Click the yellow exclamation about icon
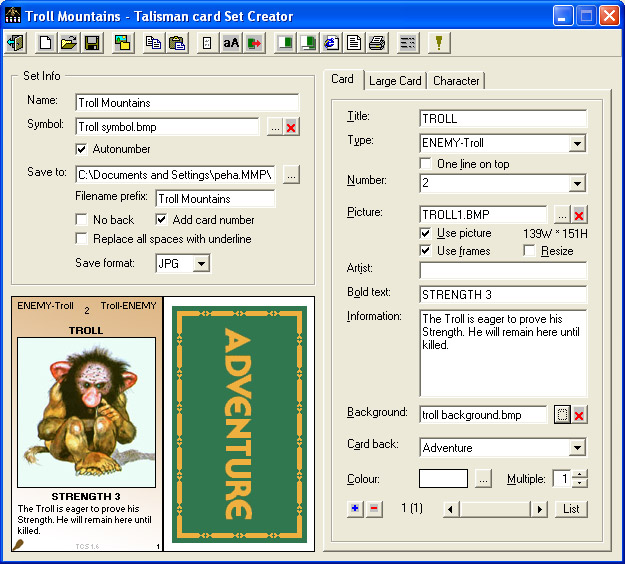This screenshot has width=625, height=564. point(439,42)
